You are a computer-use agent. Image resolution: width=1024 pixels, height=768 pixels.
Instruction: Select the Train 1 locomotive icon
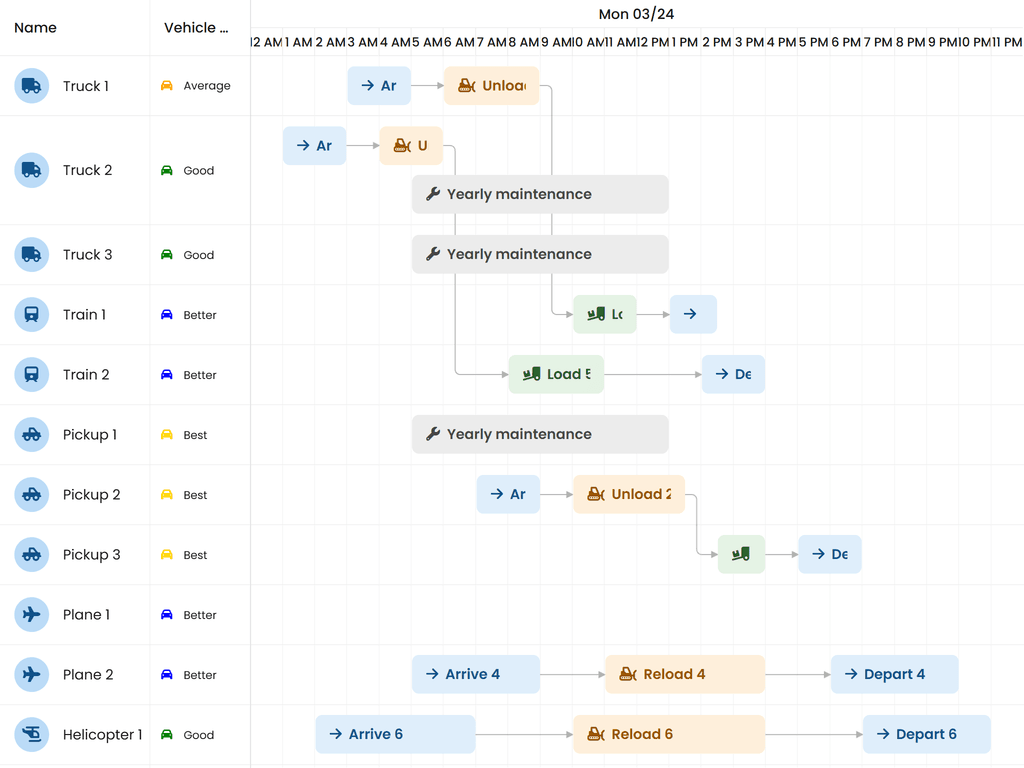click(x=31, y=314)
